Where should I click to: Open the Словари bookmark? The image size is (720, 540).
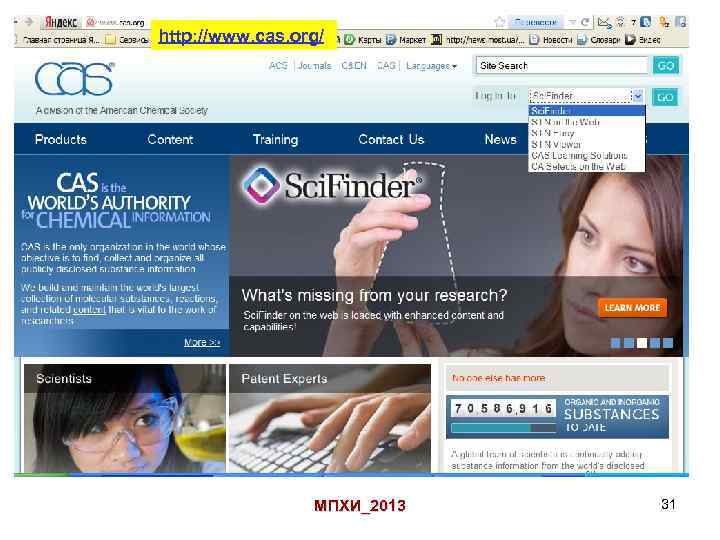click(x=599, y=40)
